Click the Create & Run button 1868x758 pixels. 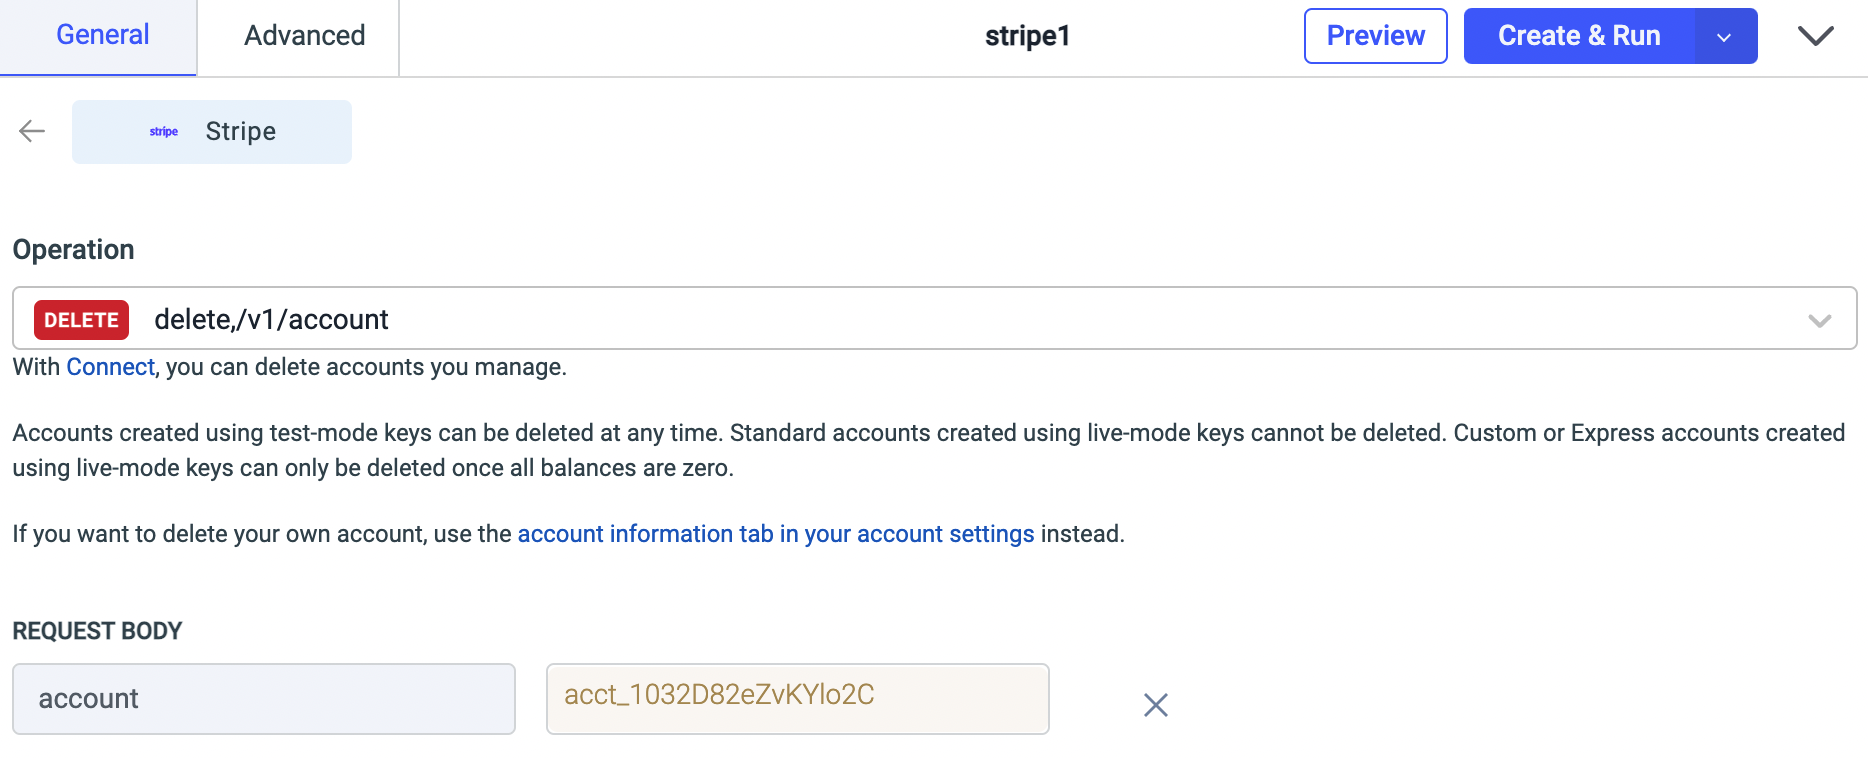pyautogui.click(x=1578, y=36)
